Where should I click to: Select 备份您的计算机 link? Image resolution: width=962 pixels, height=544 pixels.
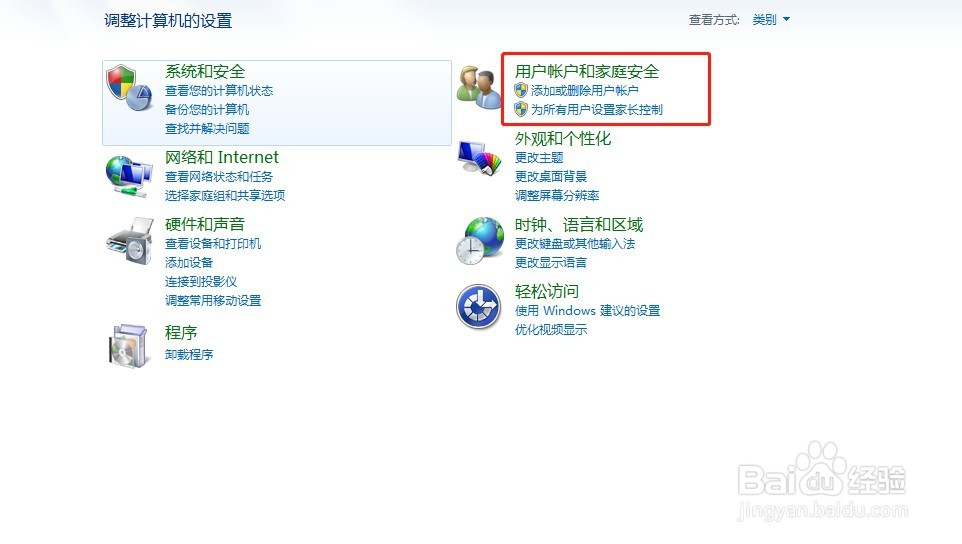[207, 110]
